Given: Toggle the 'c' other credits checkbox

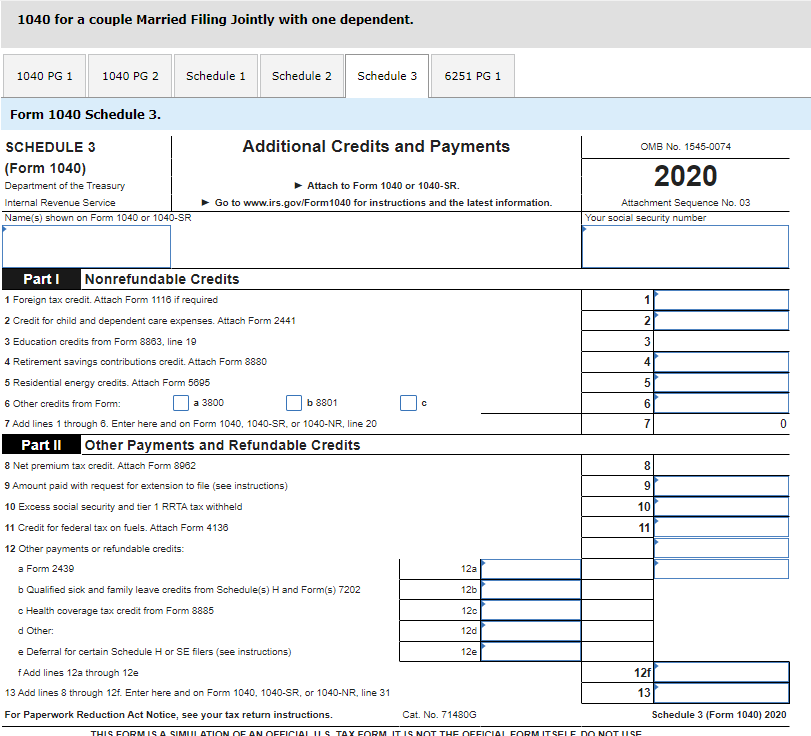Looking at the screenshot, I should [408, 403].
